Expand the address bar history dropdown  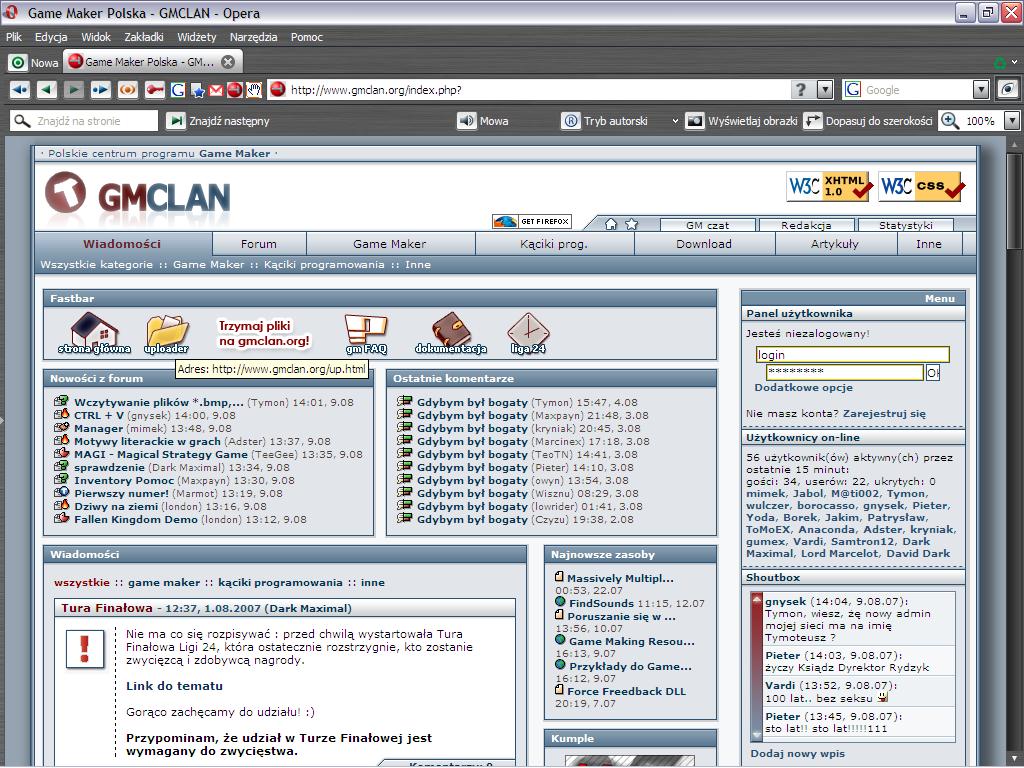click(x=825, y=90)
